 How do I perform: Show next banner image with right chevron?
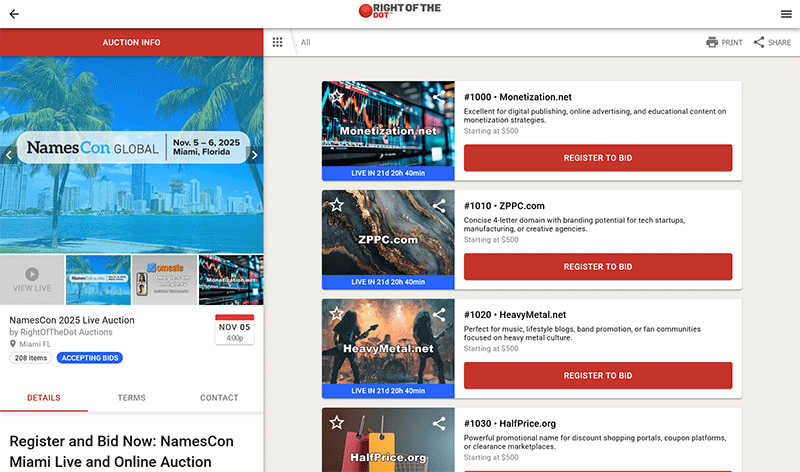tap(254, 155)
